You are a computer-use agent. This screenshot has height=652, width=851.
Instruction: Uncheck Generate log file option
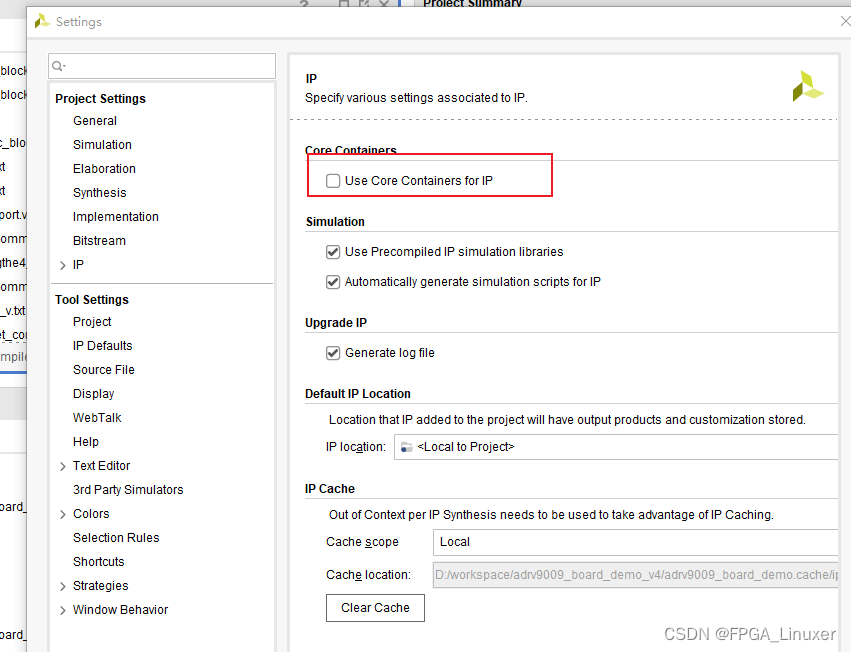[x=333, y=353]
